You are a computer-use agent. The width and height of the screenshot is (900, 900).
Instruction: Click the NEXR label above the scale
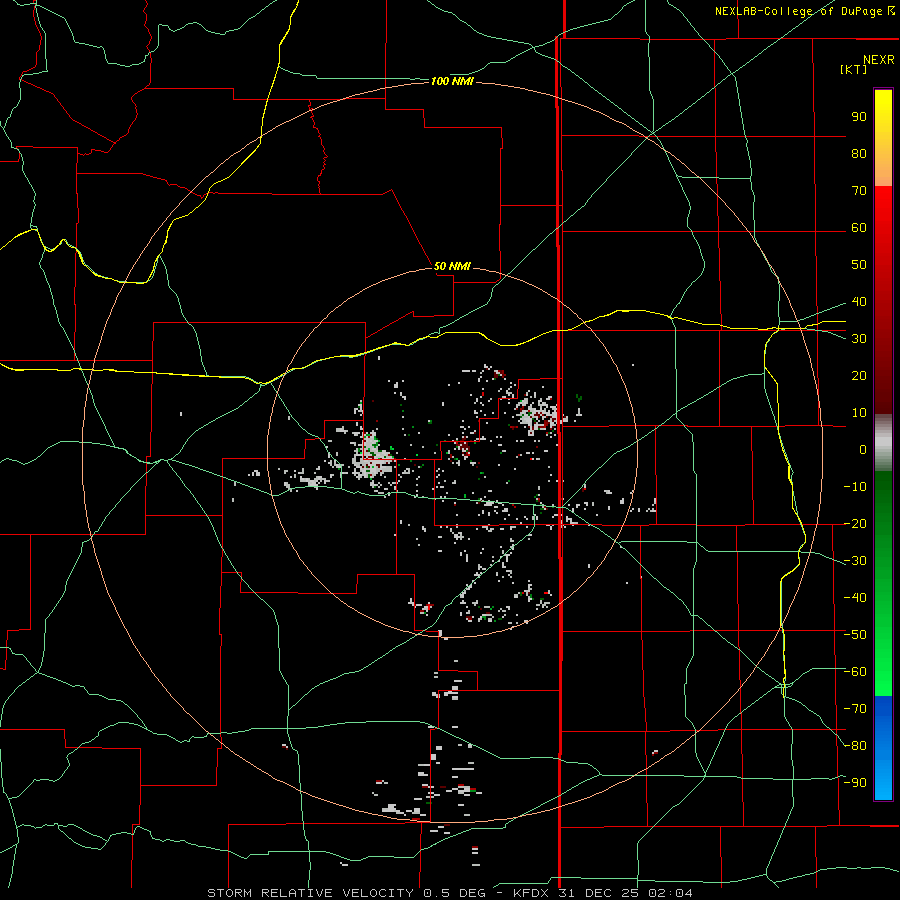[x=878, y=60]
